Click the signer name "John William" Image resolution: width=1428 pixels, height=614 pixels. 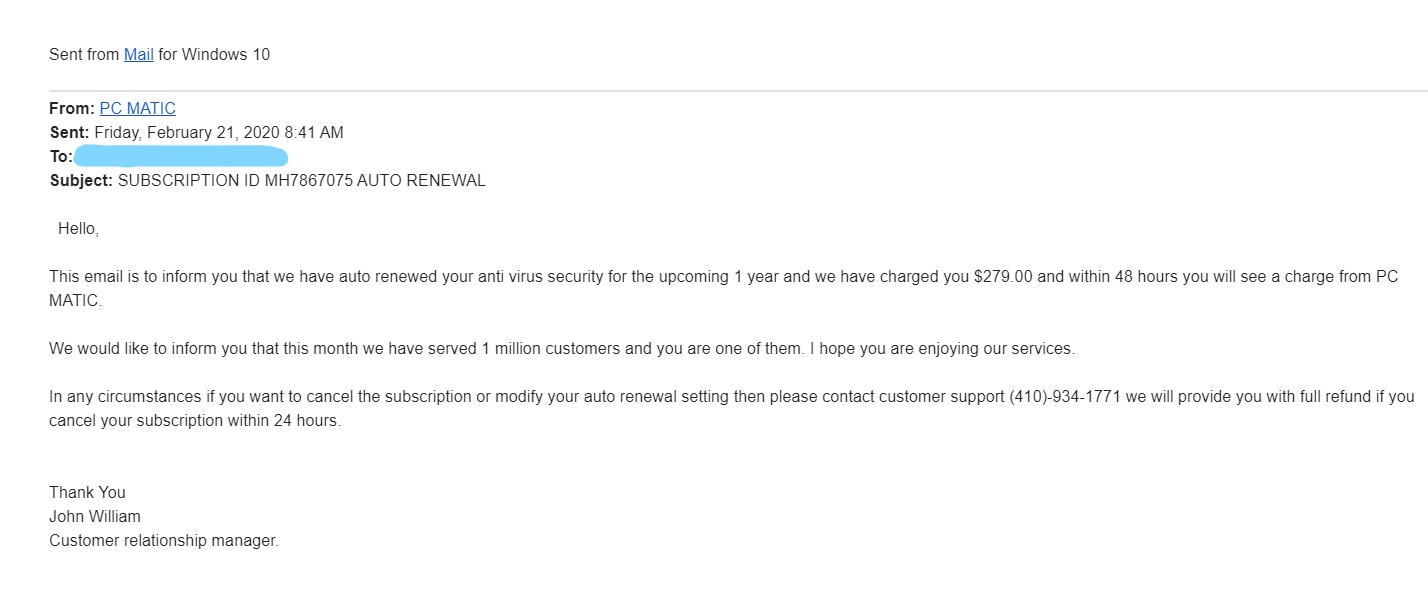pos(95,516)
